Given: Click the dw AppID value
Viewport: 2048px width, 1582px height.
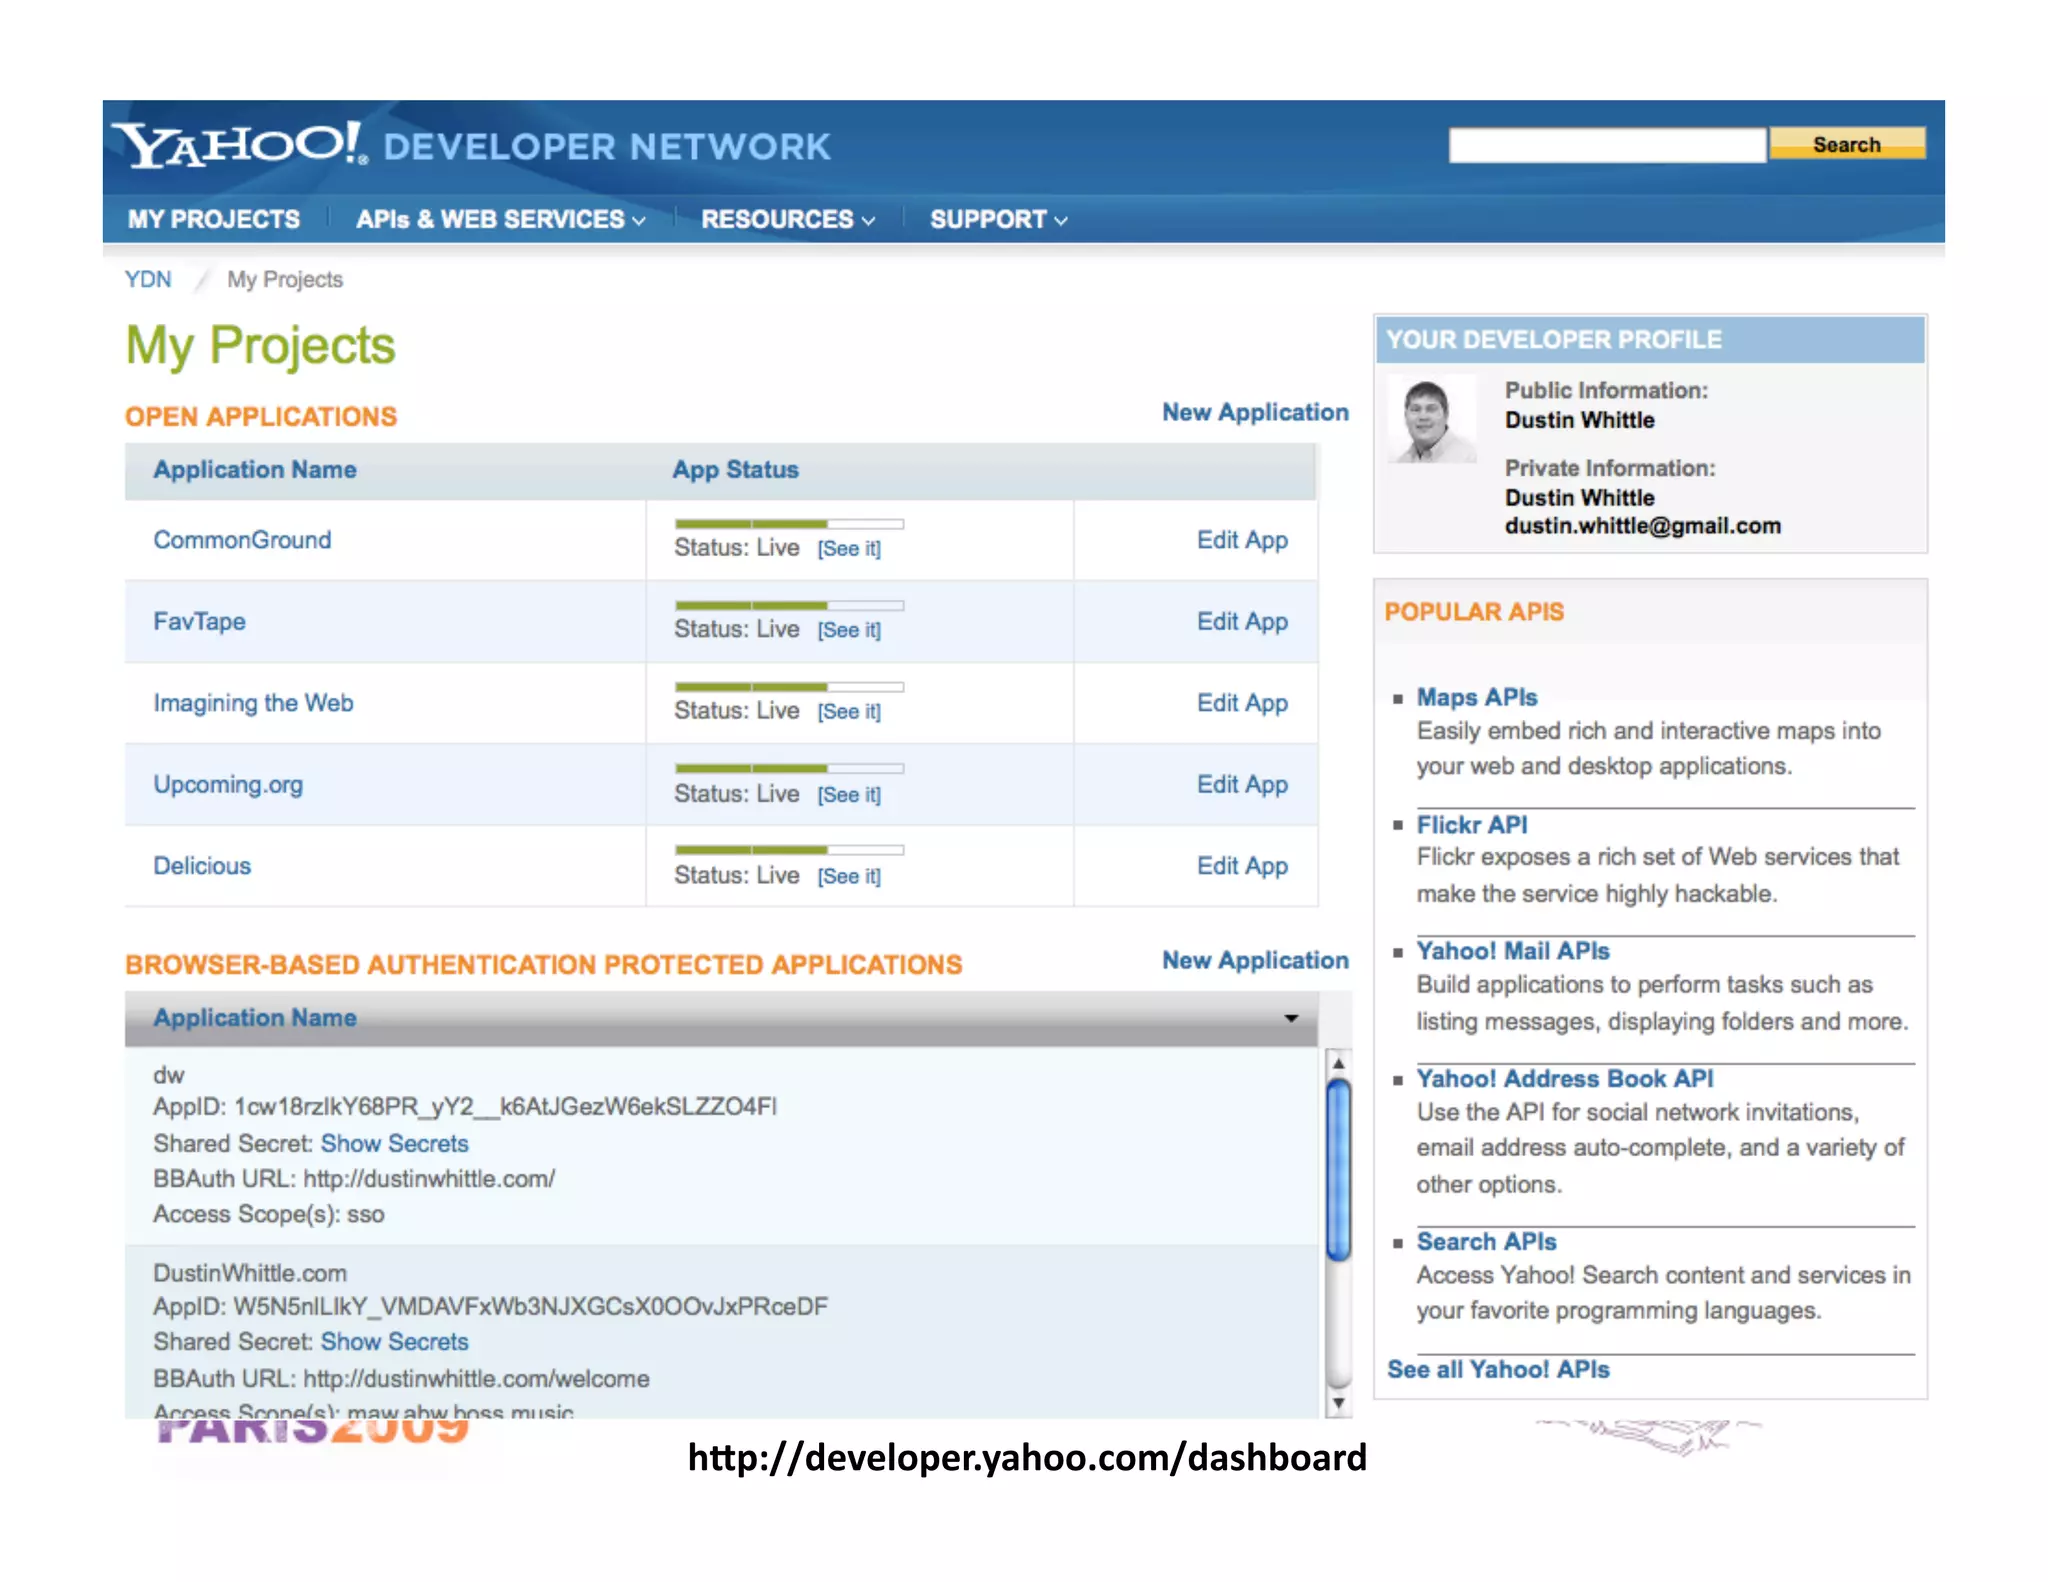Looking at the screenshot, I should 505,1107.
